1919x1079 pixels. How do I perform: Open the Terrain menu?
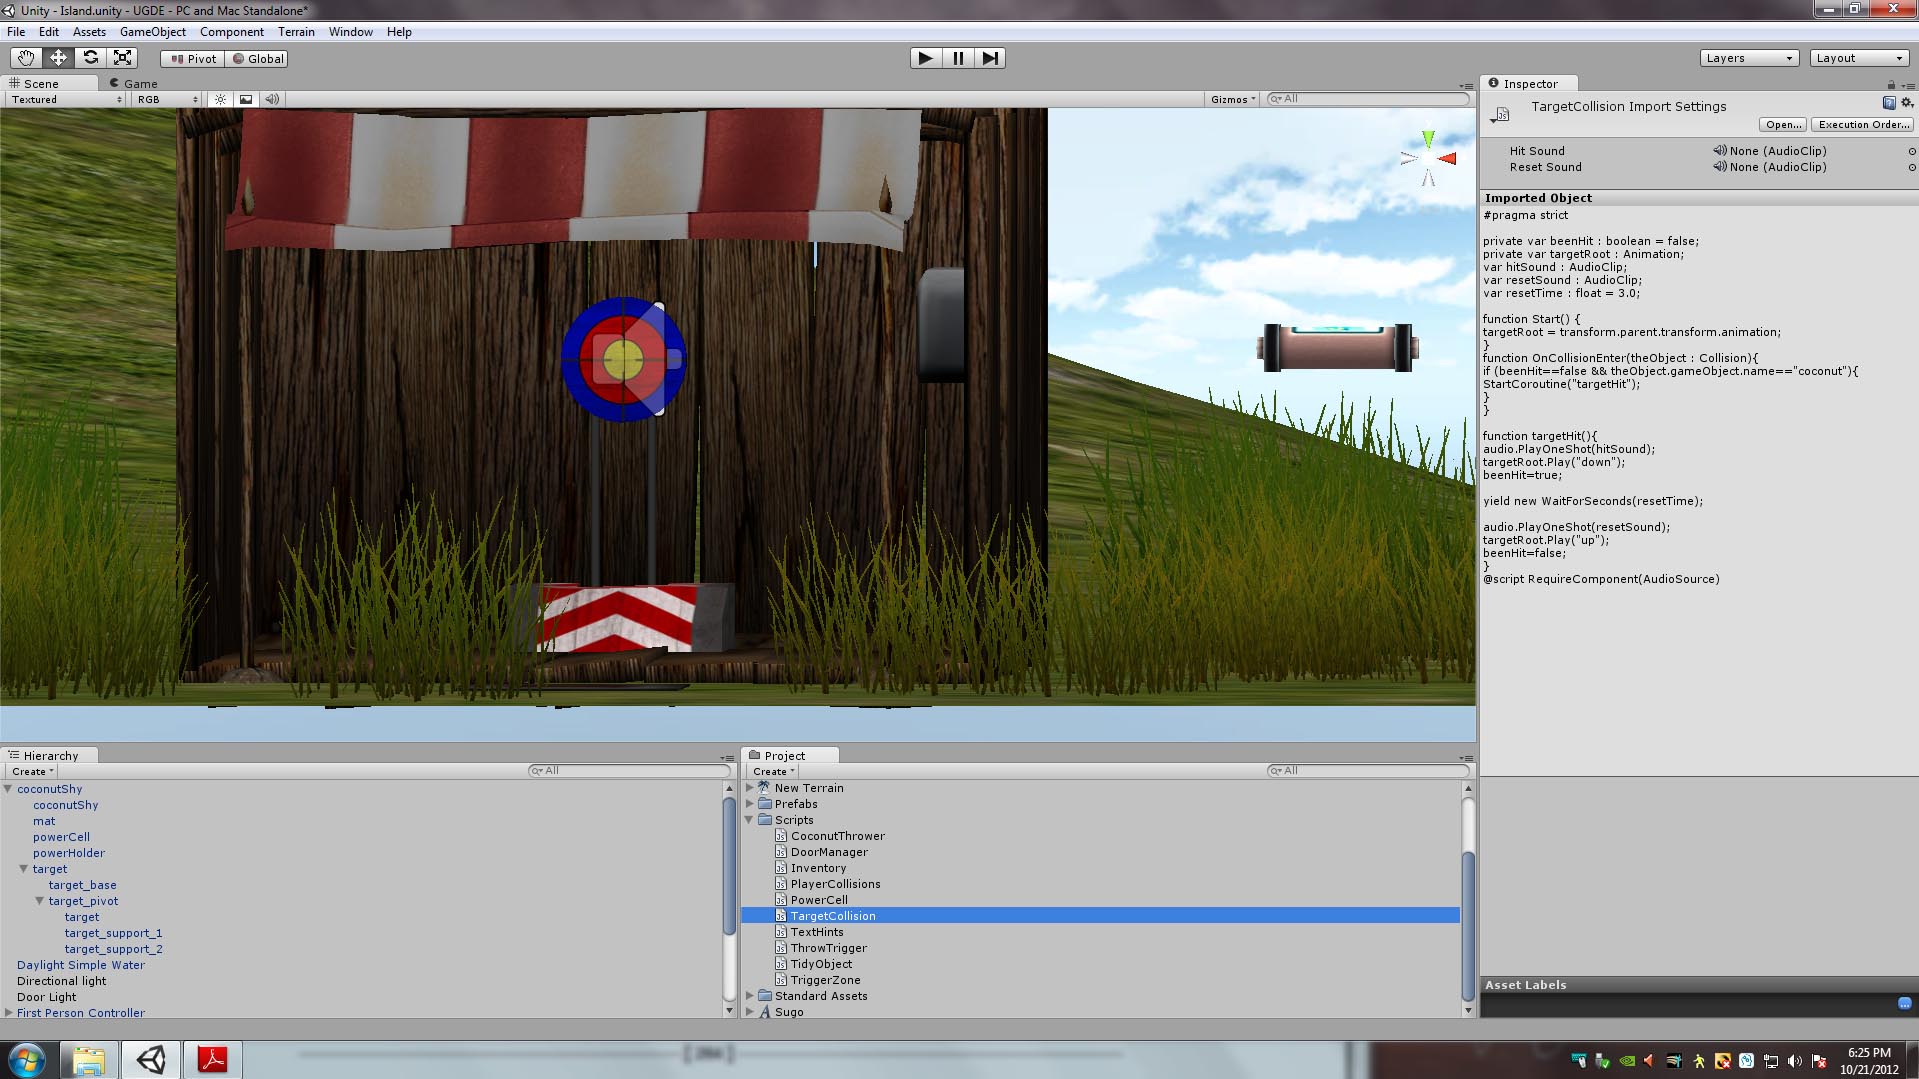[x=296, y=32]
